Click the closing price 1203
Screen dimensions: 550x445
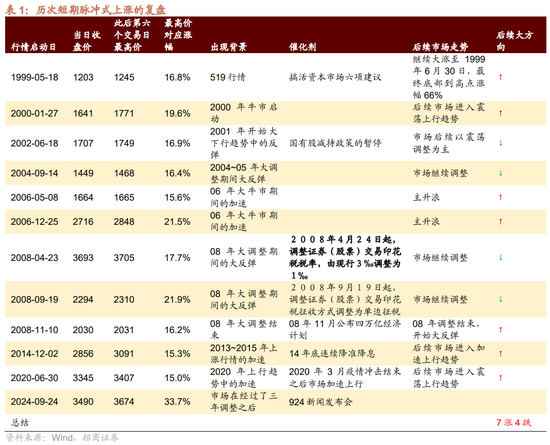click(83, 77)
